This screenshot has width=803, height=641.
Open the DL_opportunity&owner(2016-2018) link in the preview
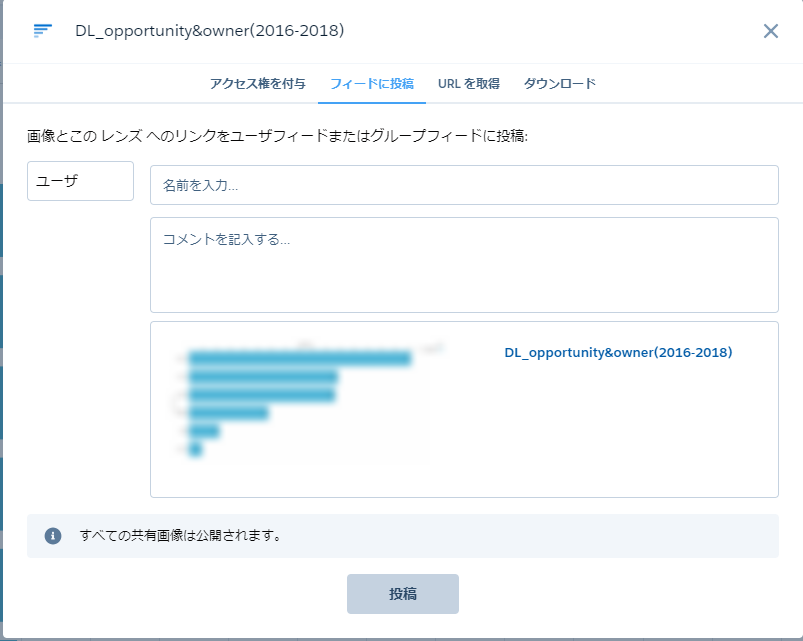tap(618, 353)
